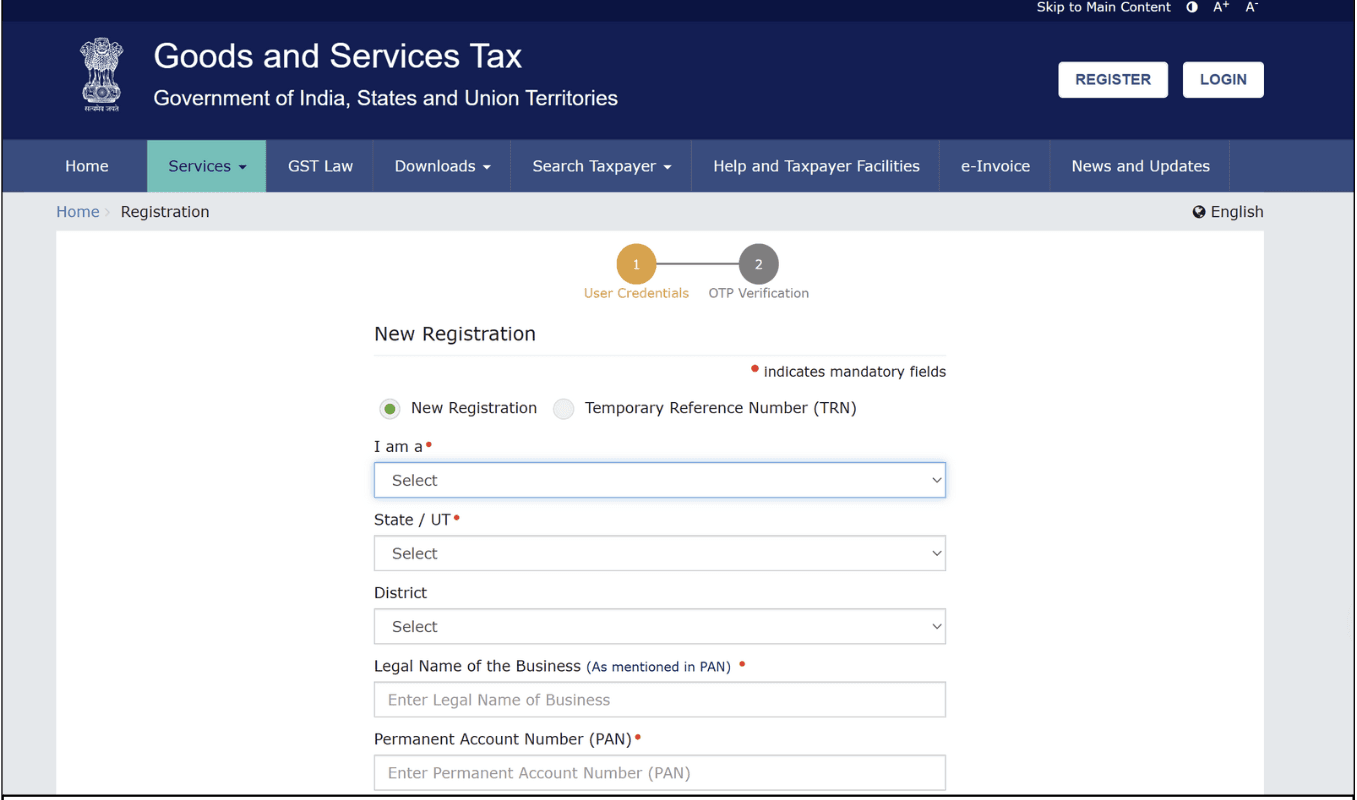This screenshot has width=1357, height=800.
Task: Open the District dropdown
Action: [x=660, y=626]
